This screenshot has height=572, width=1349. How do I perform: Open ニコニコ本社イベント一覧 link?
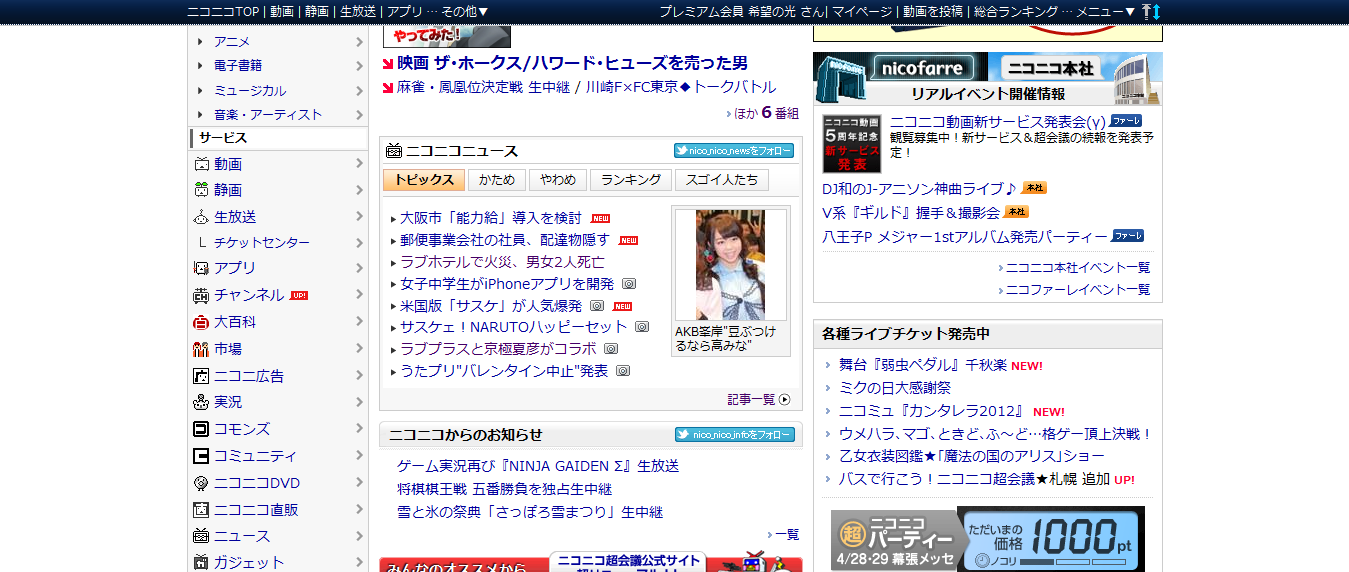[x=1078, y=267]
